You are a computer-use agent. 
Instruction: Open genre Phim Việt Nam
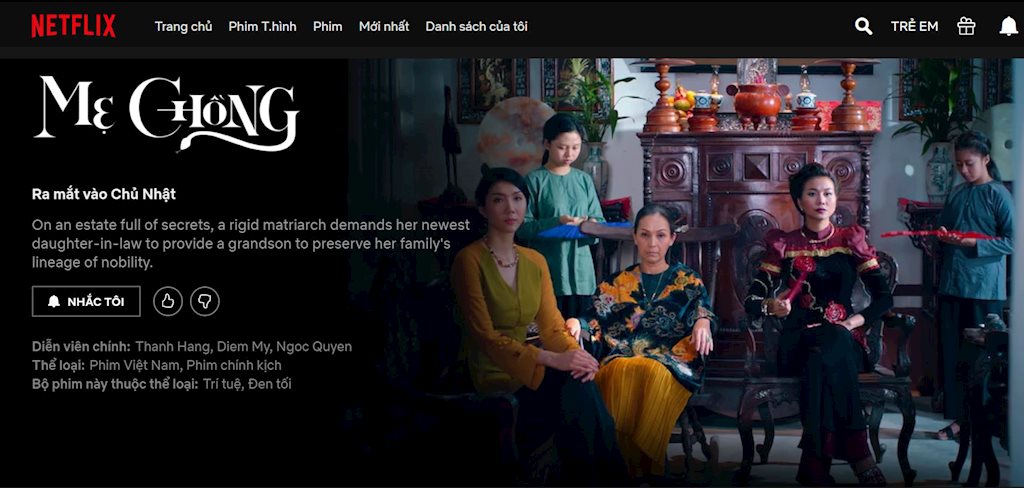coord(126,365)
